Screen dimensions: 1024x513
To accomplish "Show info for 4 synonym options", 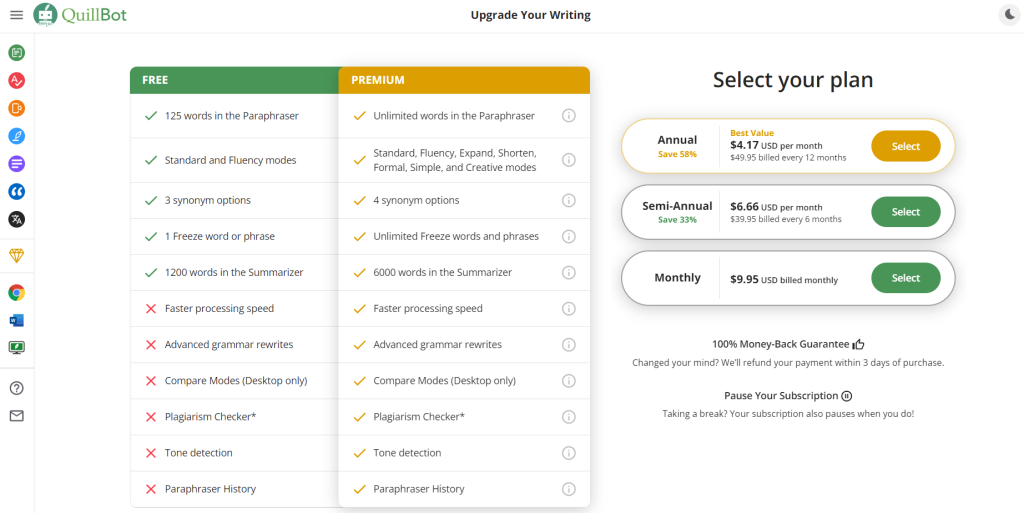I will (569, 200).
